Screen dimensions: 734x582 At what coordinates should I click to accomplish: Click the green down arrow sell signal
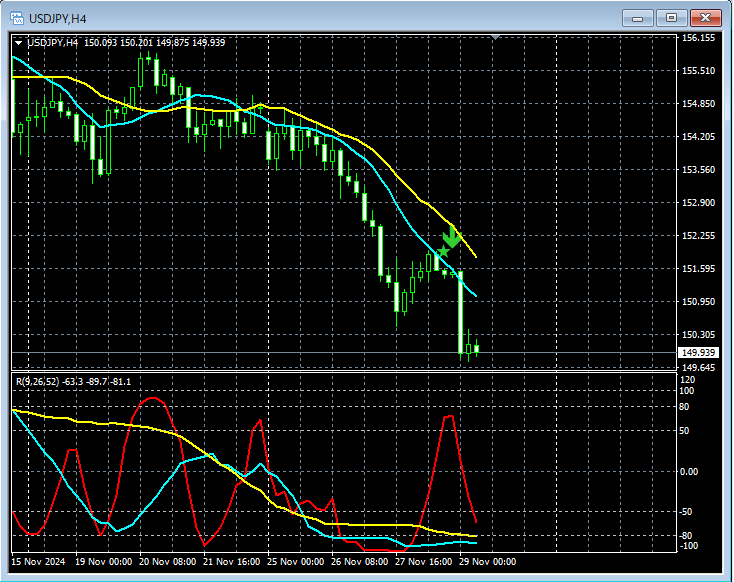(452, 237)
